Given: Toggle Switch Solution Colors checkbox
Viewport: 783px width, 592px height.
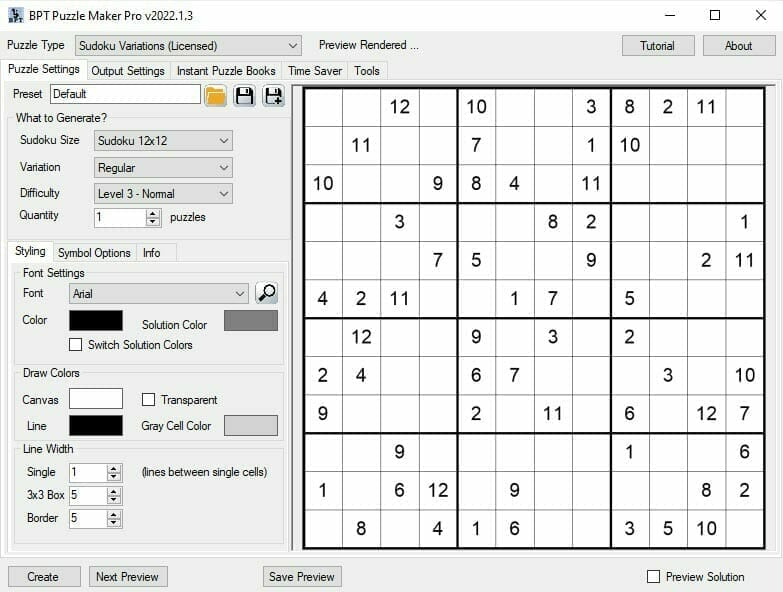Looking at the screenshot, I should click(x=75, y=345).
